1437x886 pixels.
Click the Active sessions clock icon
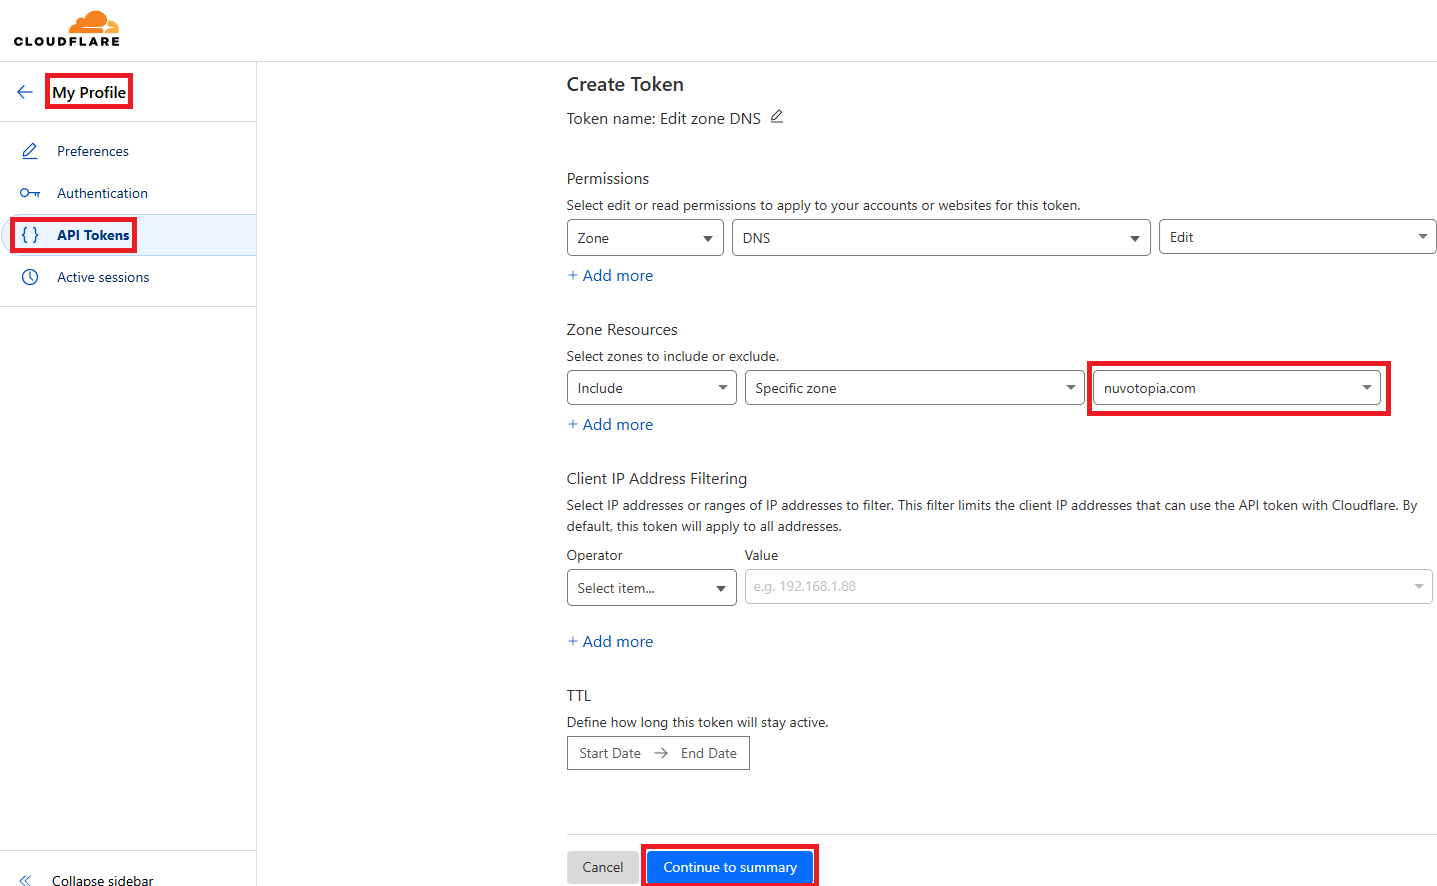30,277
